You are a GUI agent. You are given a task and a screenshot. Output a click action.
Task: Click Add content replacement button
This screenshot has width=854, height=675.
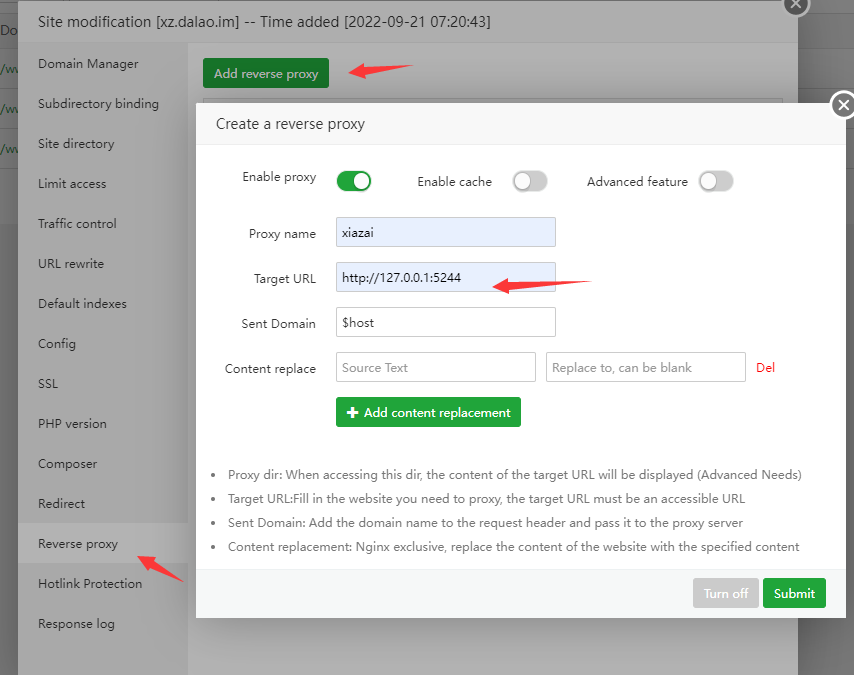[x=428, y=412]
